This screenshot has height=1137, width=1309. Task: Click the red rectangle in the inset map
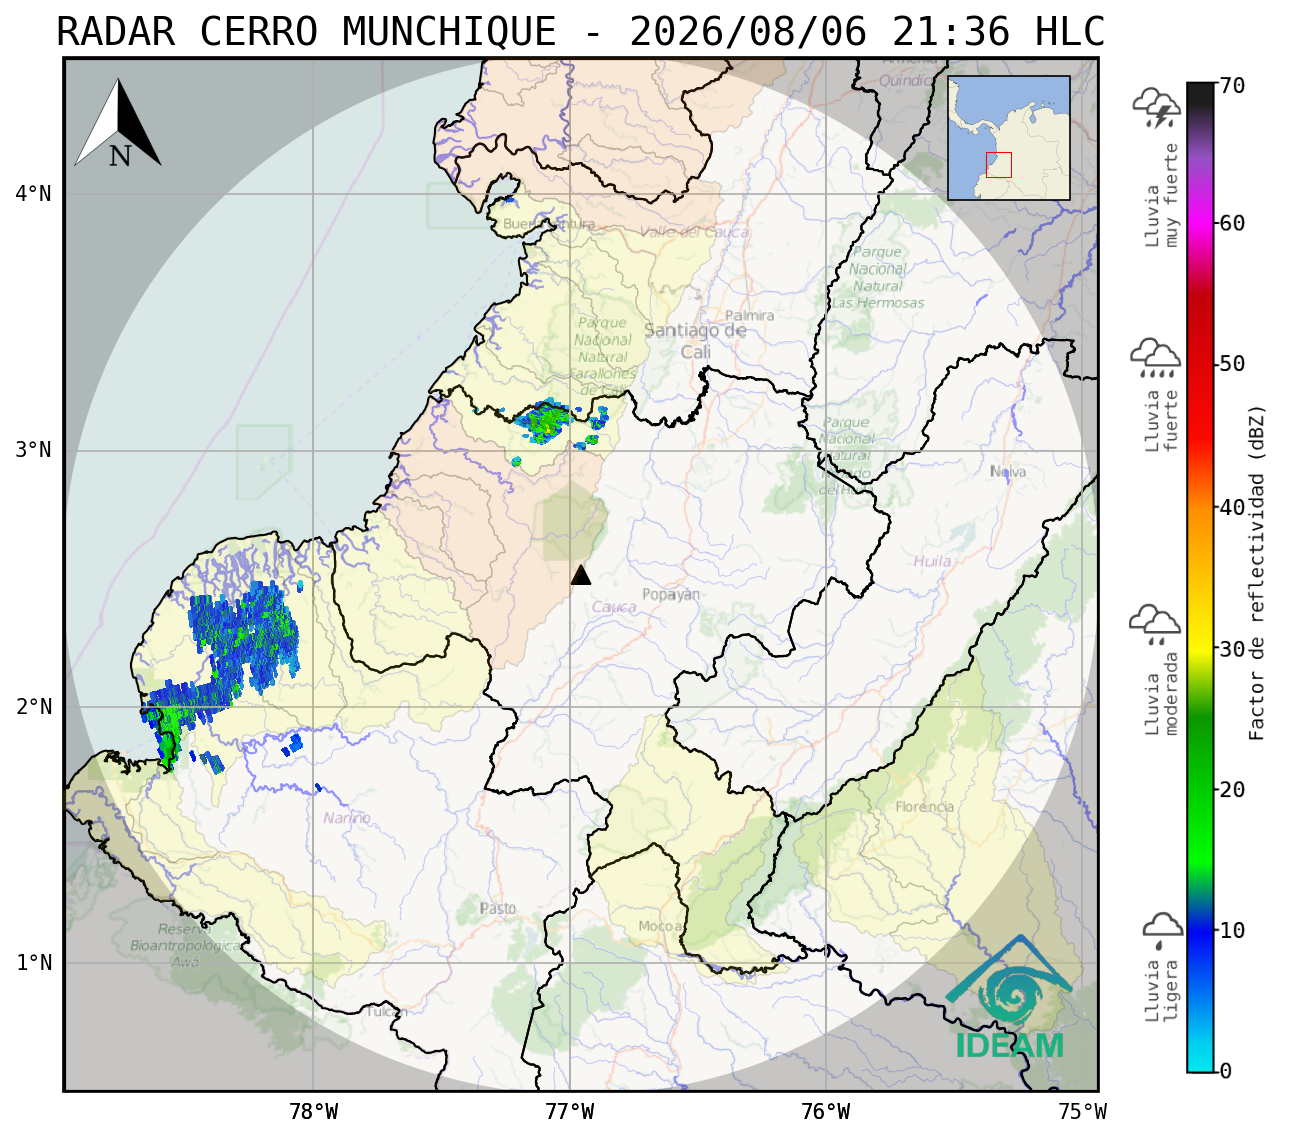[x=999, y=165]
